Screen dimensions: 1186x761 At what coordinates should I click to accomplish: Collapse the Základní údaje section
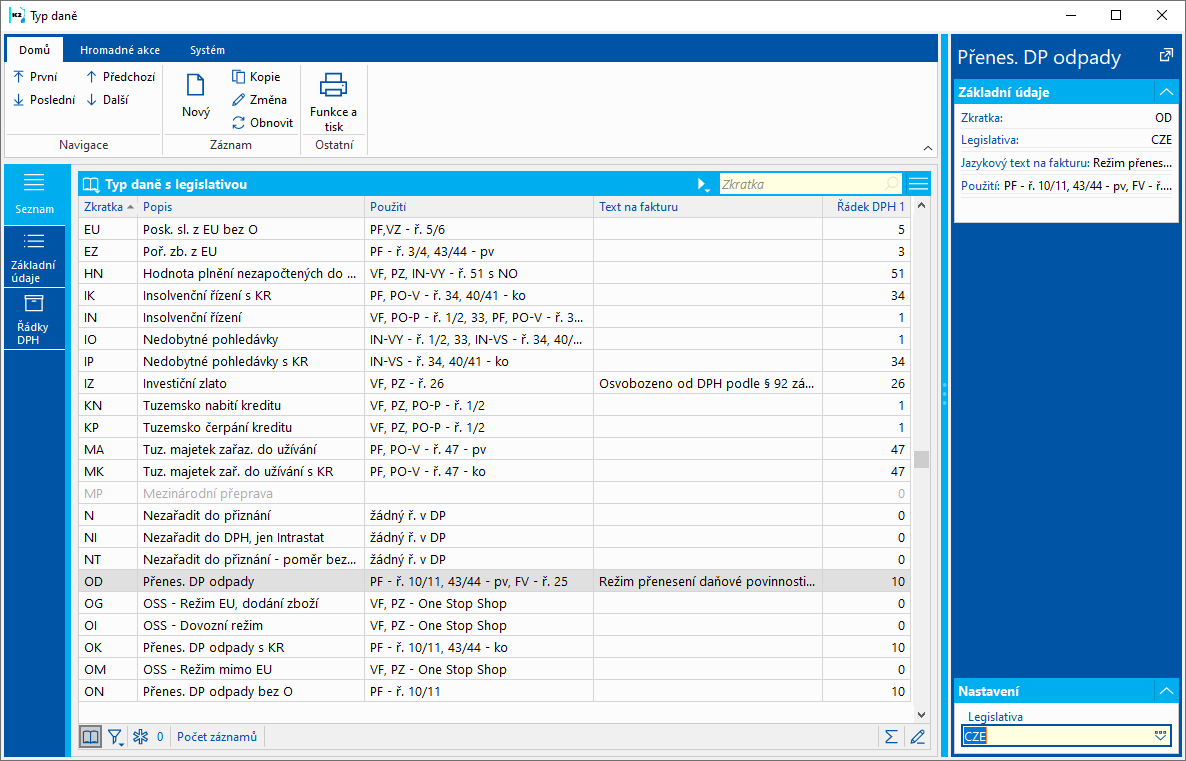click(1166, 92)
